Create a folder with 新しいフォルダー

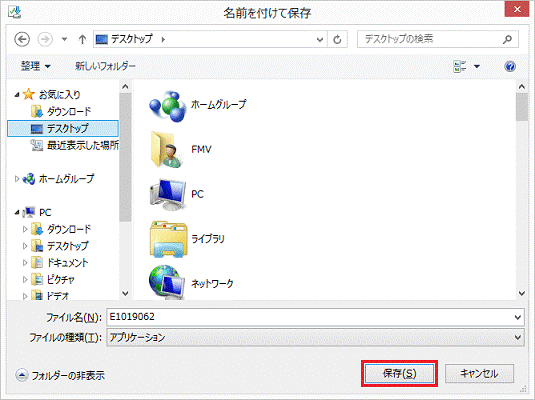pos(105,66)
